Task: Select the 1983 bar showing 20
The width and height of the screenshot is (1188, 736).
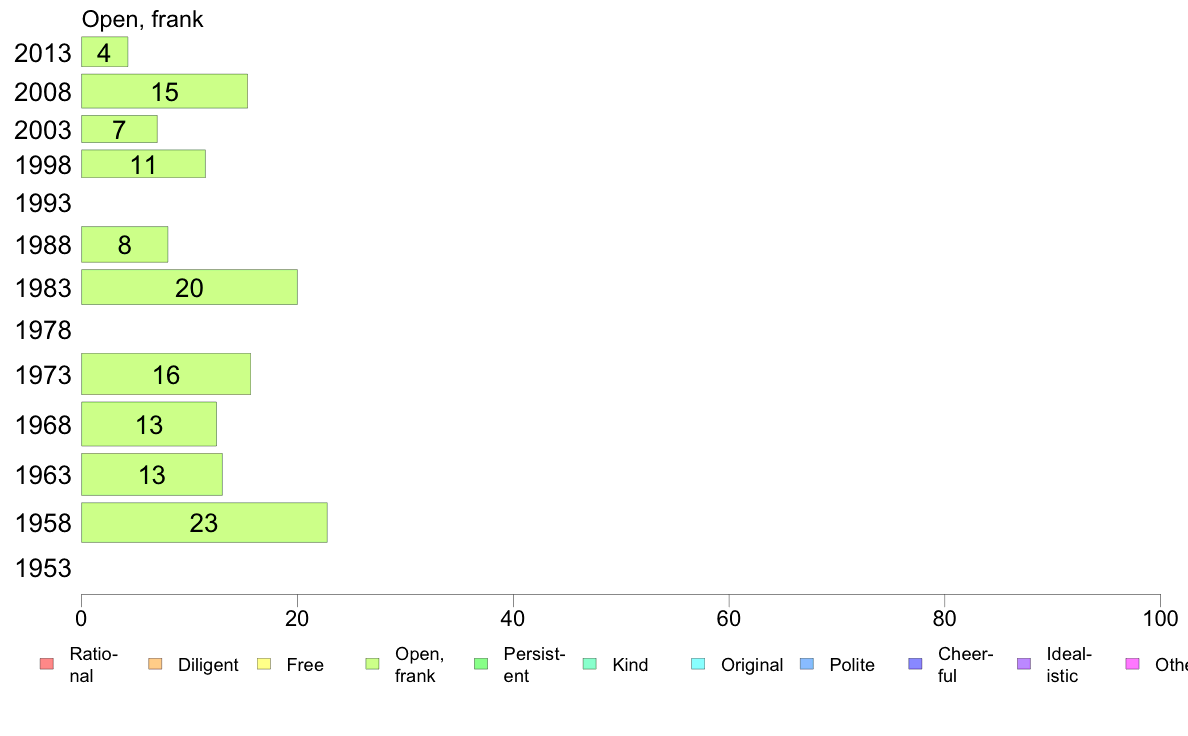Action: pos(189,287)
